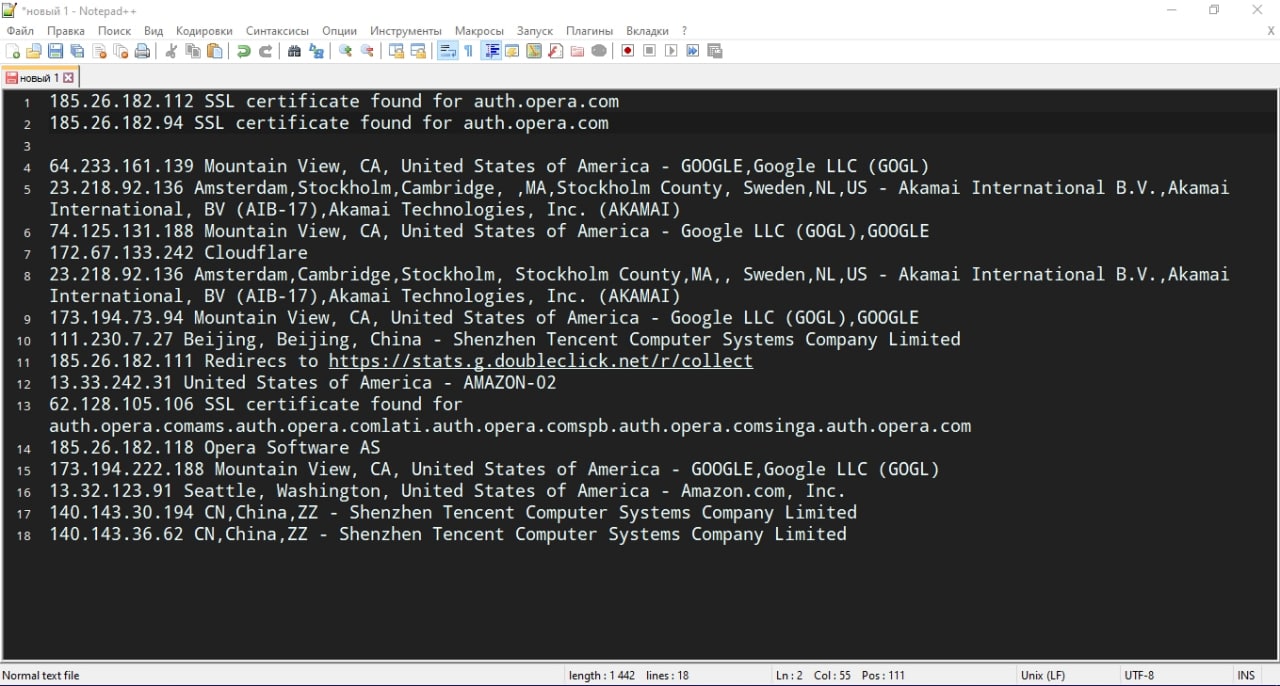
Task: Open Folder as Workspace icon
Action: point(577,51)
